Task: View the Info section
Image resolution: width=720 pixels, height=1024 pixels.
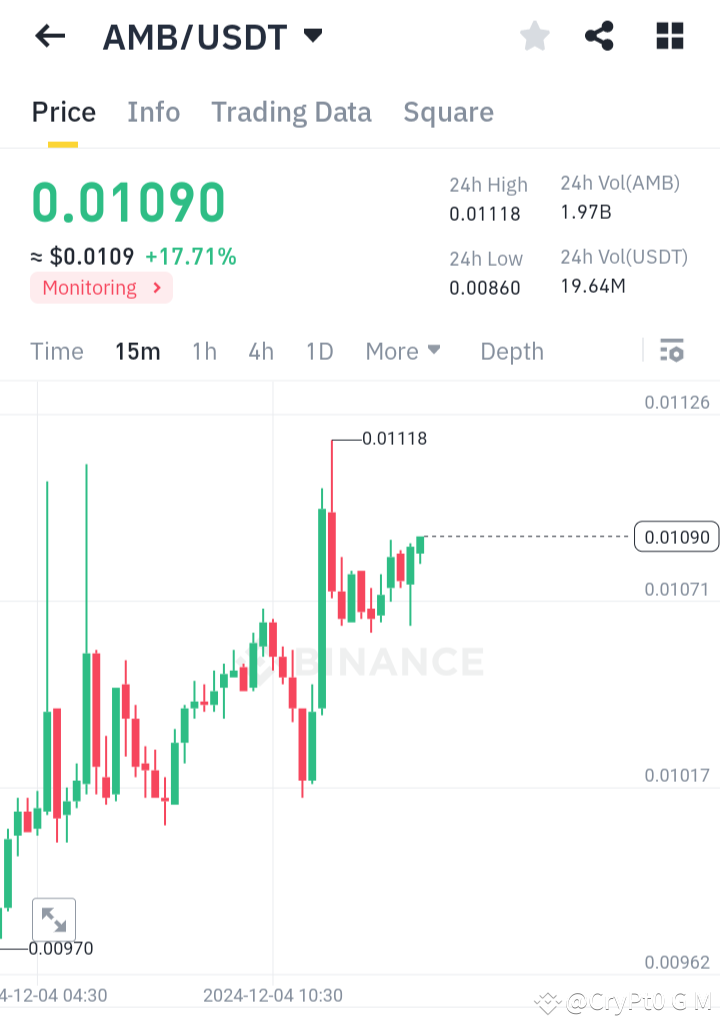Action: point(153,112)
